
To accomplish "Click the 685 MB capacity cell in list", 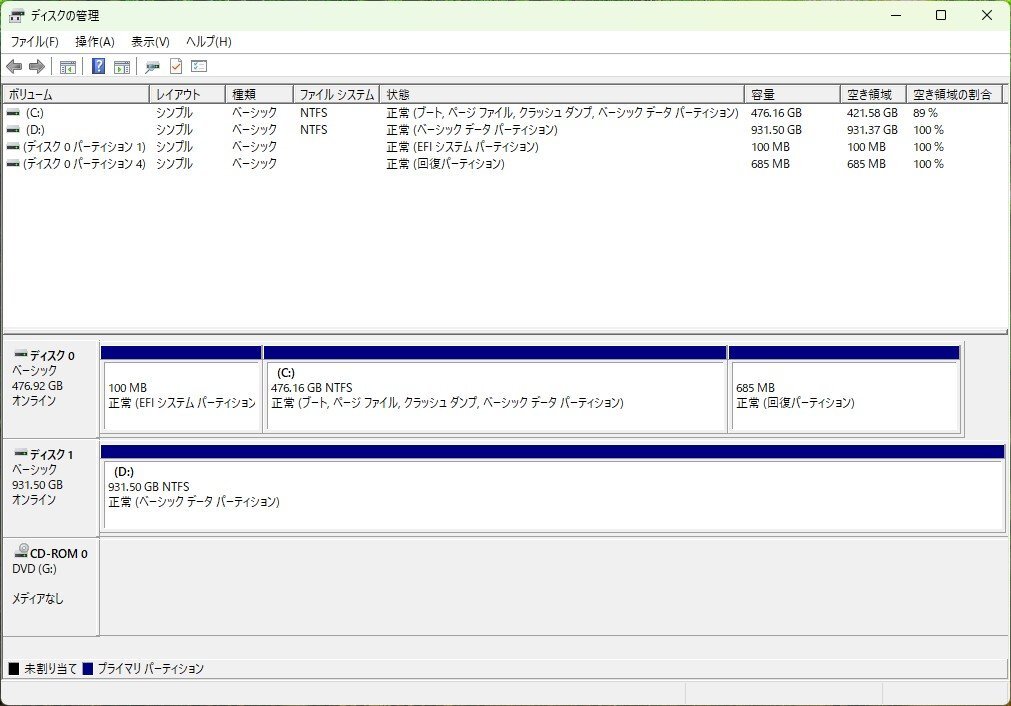I will [x=771, y=164].
